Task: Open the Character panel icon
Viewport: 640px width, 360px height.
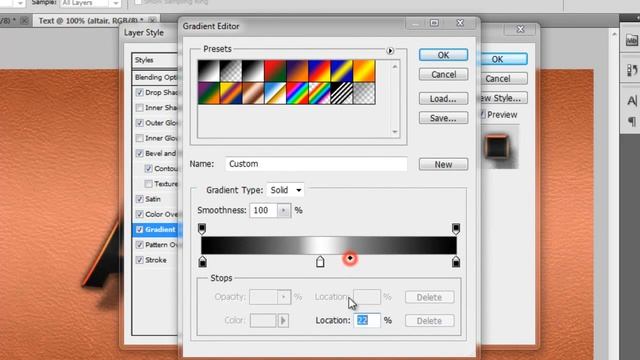Action: 631,100
